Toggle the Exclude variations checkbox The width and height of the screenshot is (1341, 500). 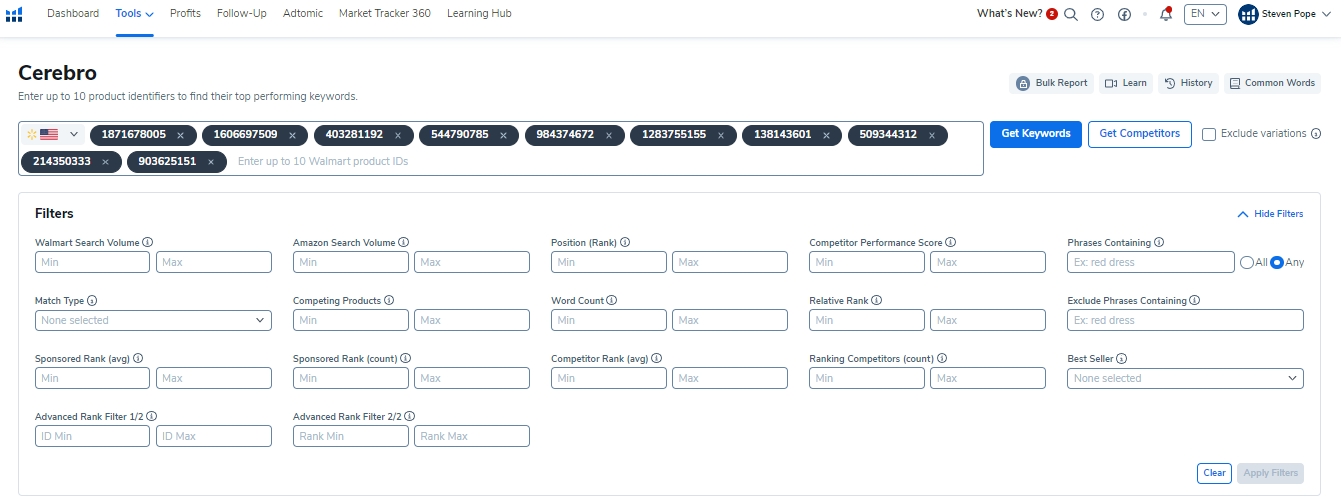[1209, 134]
